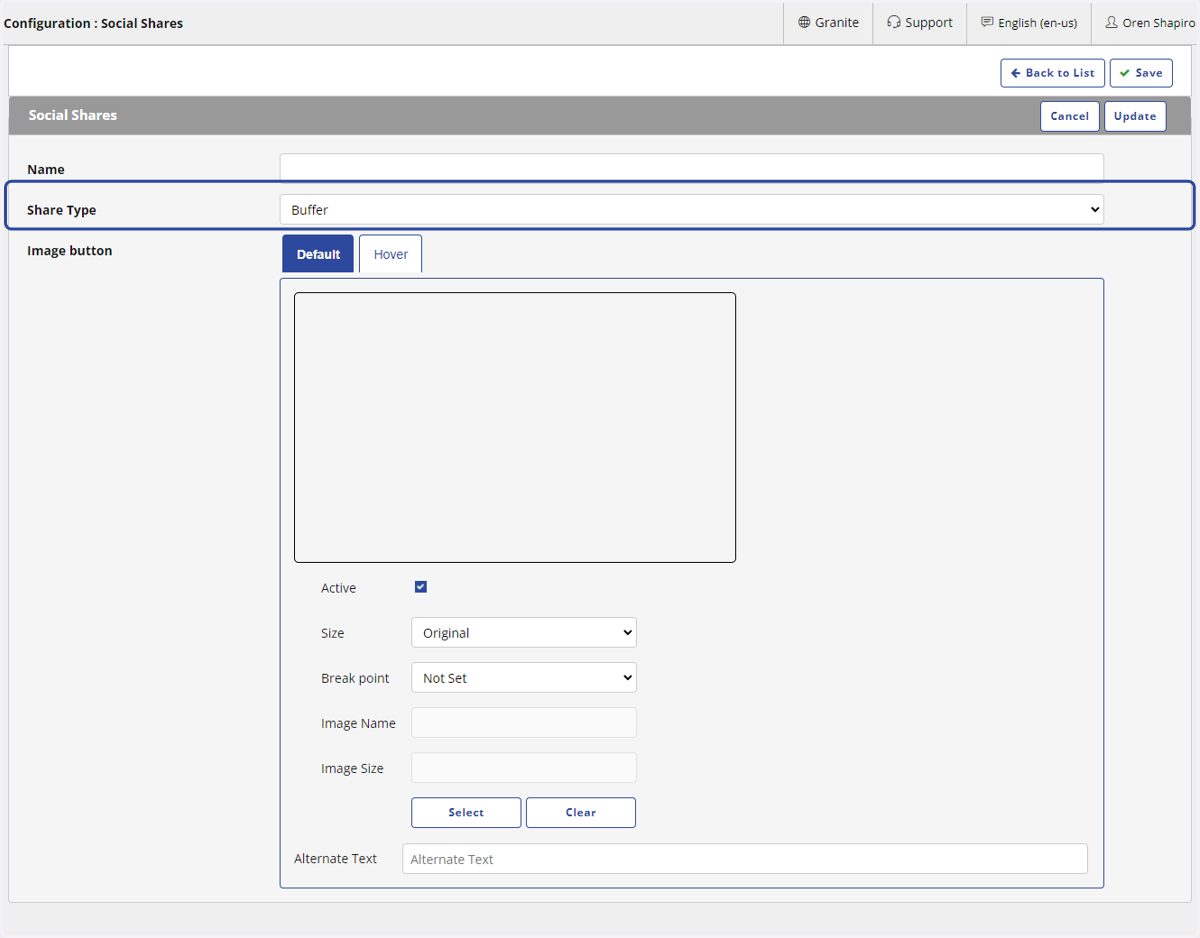The image size is (1200, 938).
Task: Click the Share Type label
Action: click(62, 210)
